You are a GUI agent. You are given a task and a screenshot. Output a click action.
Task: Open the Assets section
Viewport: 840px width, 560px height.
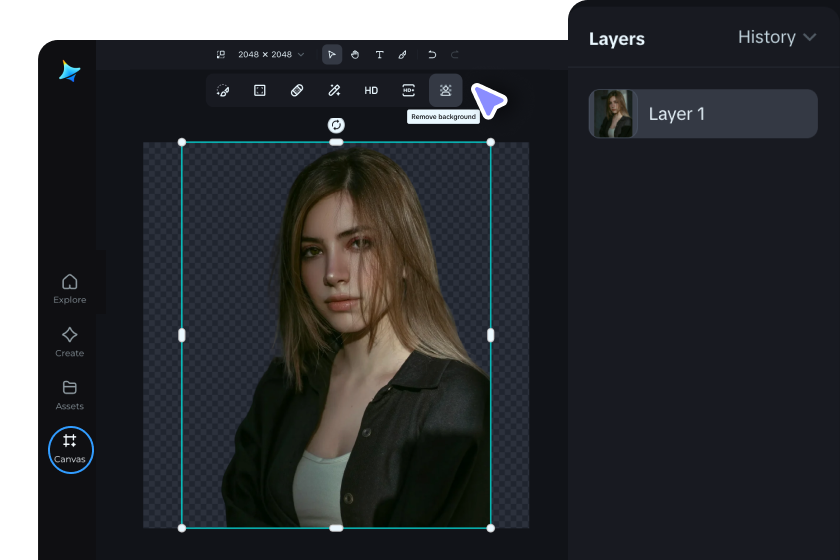pos(69,394)
